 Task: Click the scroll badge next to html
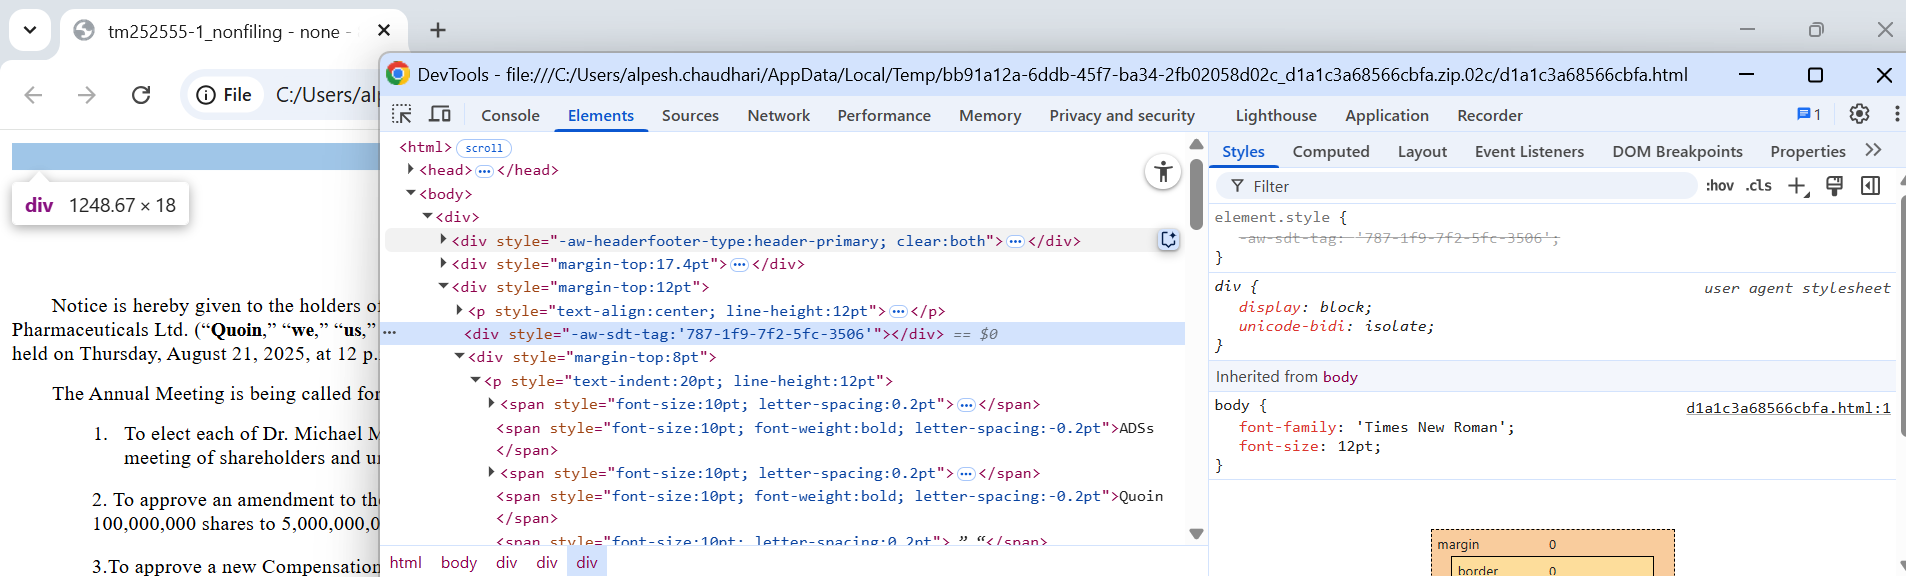pyautogui.click(x=484, y=148)
